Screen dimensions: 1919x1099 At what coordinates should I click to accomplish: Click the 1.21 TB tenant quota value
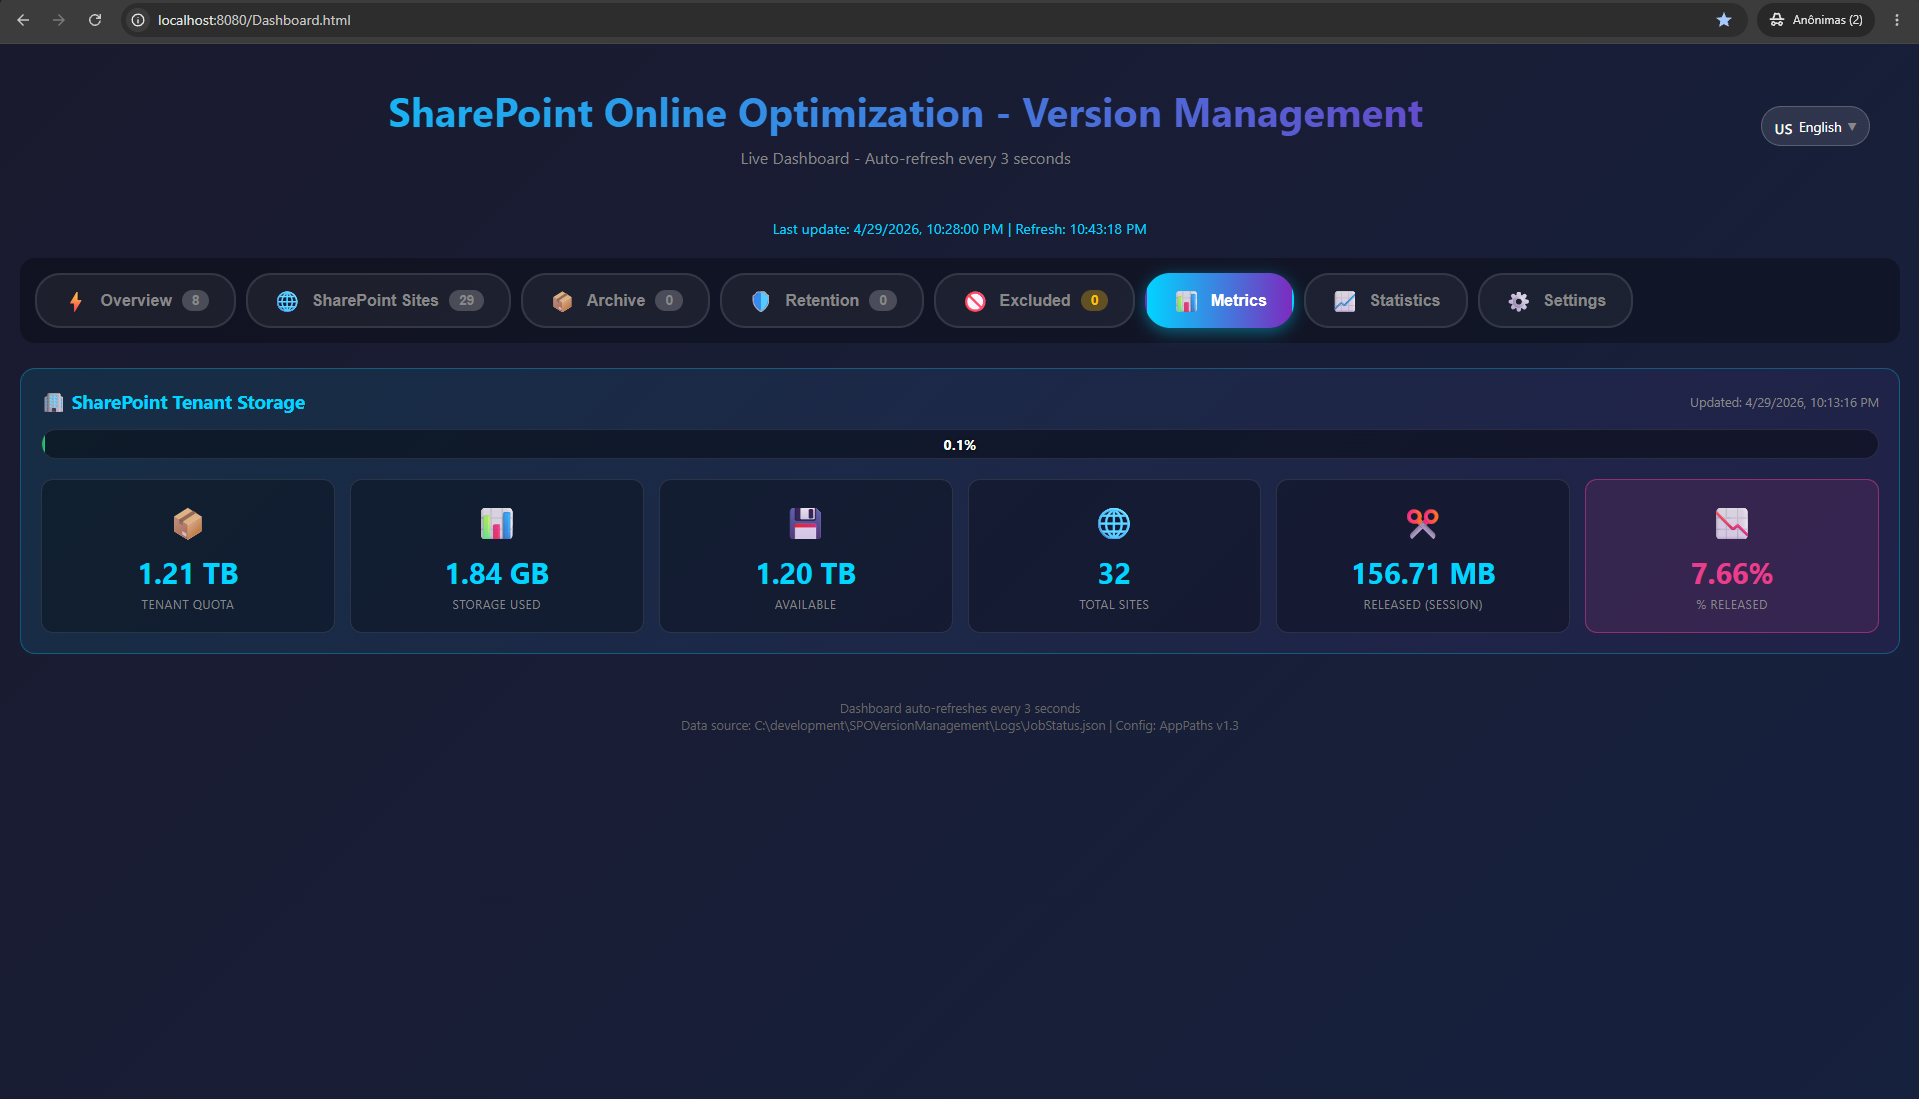click(x=188, y=574)
